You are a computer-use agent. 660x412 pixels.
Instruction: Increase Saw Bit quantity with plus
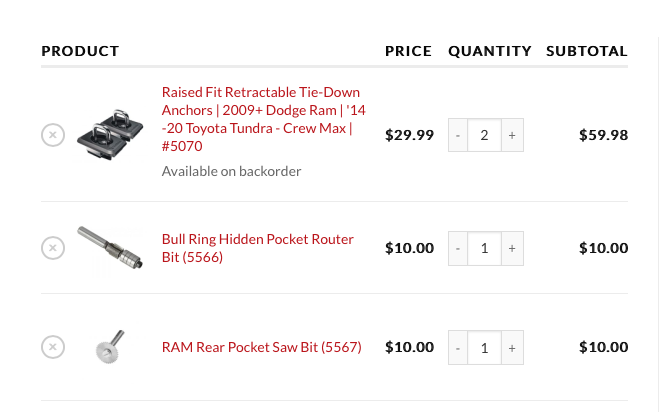click(512, 348)
